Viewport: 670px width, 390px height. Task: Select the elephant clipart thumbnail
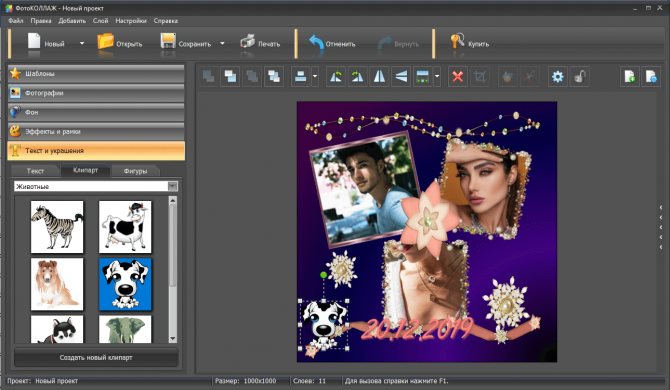125,329
